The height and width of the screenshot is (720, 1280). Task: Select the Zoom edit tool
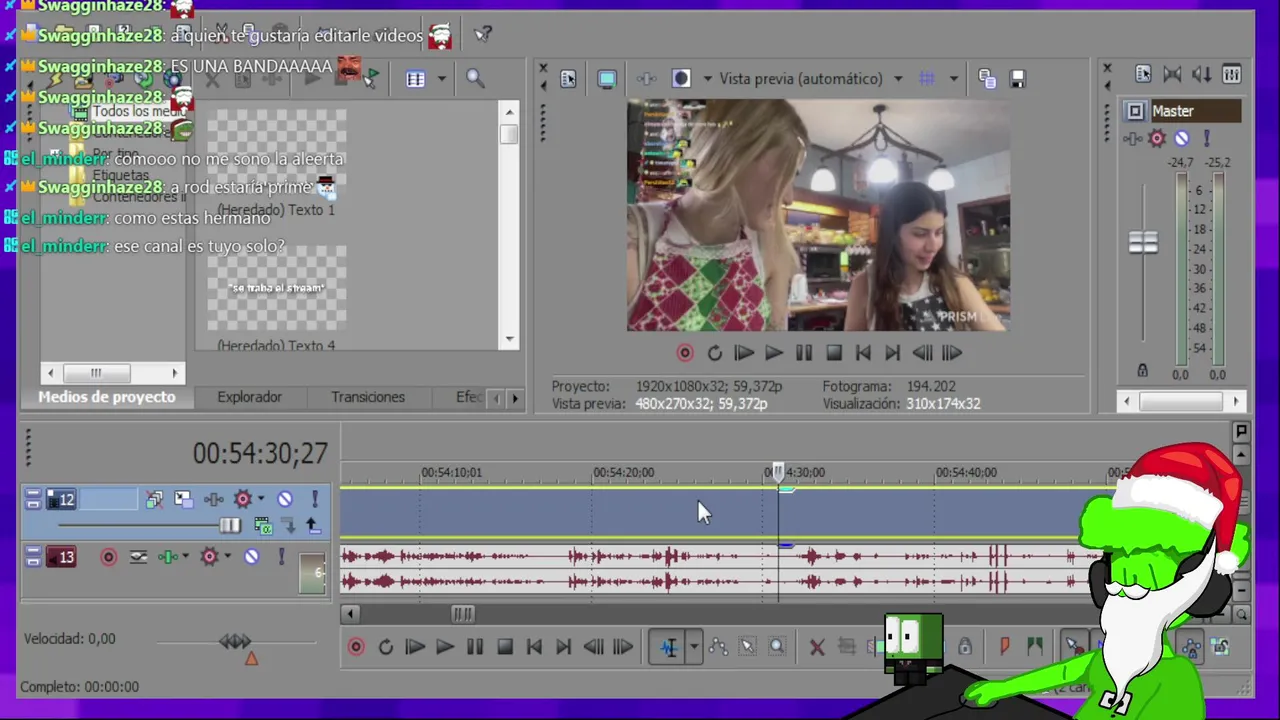point(777,647)
